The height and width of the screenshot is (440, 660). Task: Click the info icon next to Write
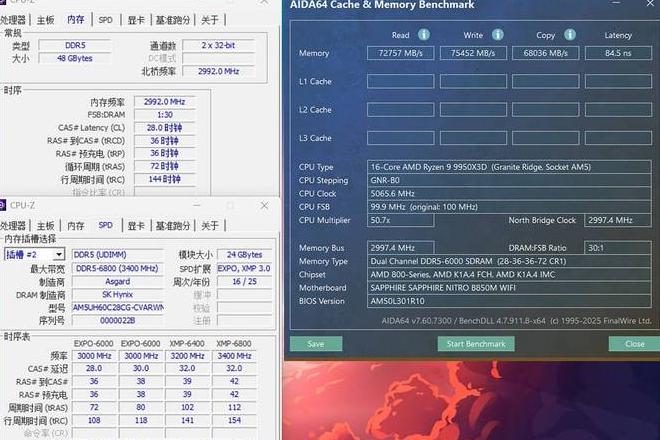point(498,35)
